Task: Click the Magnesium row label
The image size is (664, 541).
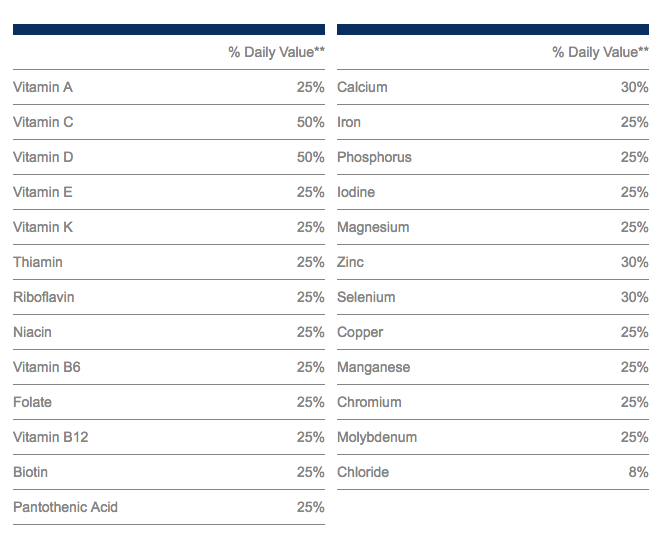Action: tap(373, 227)
